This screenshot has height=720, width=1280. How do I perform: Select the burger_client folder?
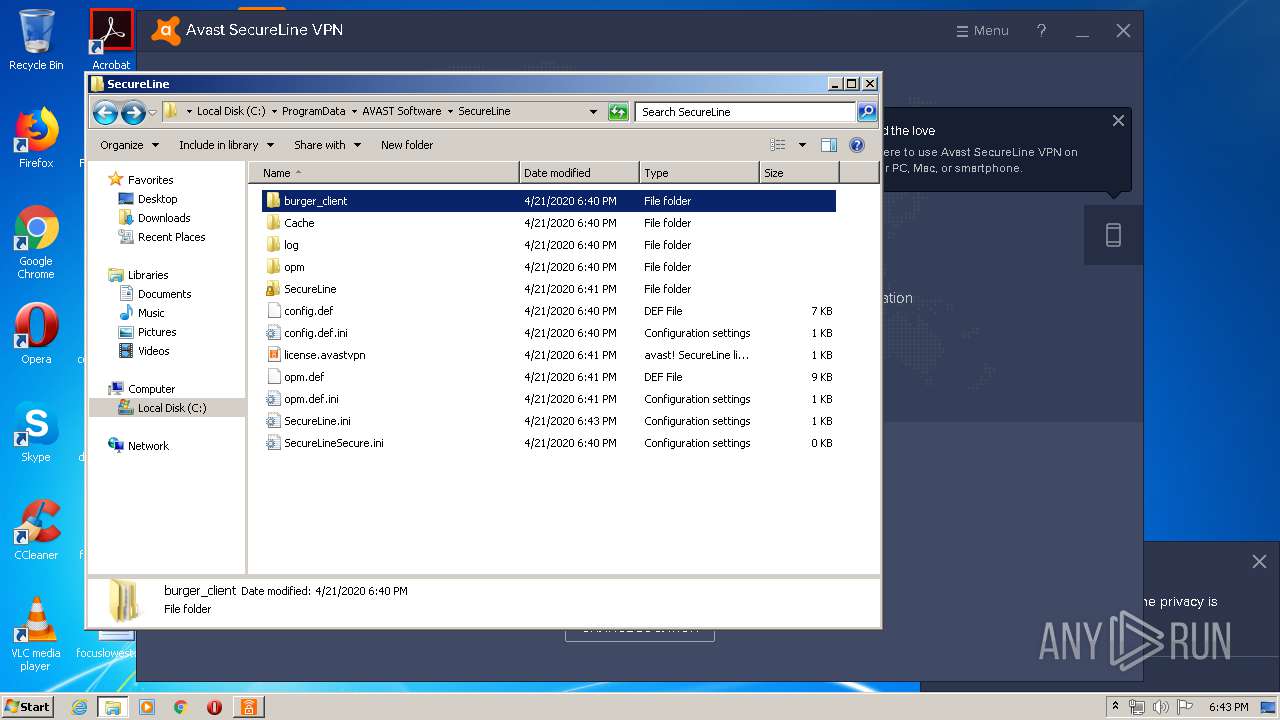pyautogui.click(x=549, y=201)
